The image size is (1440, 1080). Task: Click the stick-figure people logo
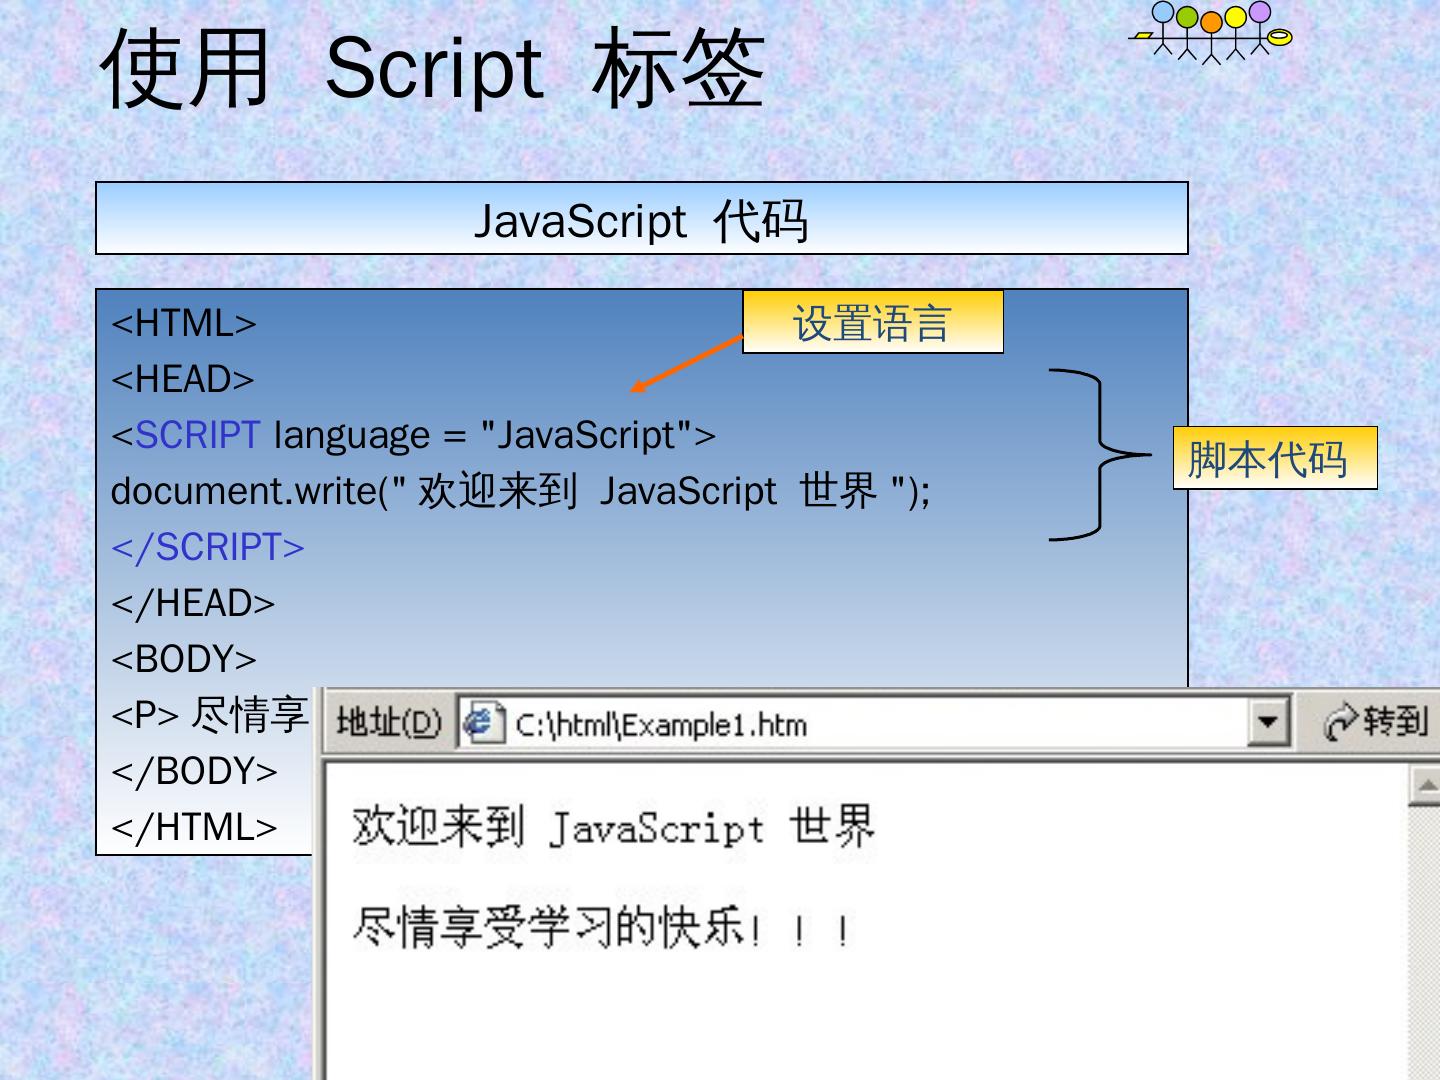[1212, 32]
